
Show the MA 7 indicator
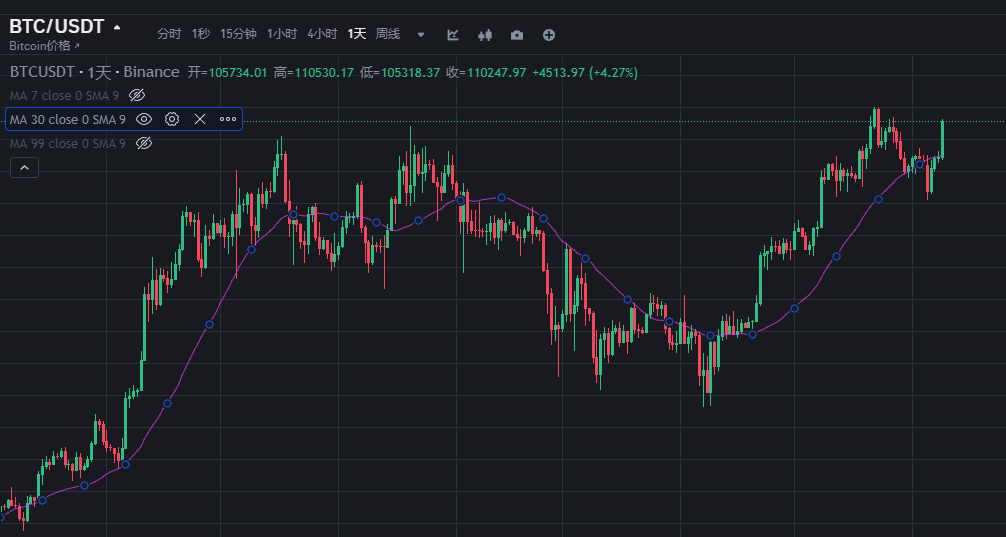(138, 95)
